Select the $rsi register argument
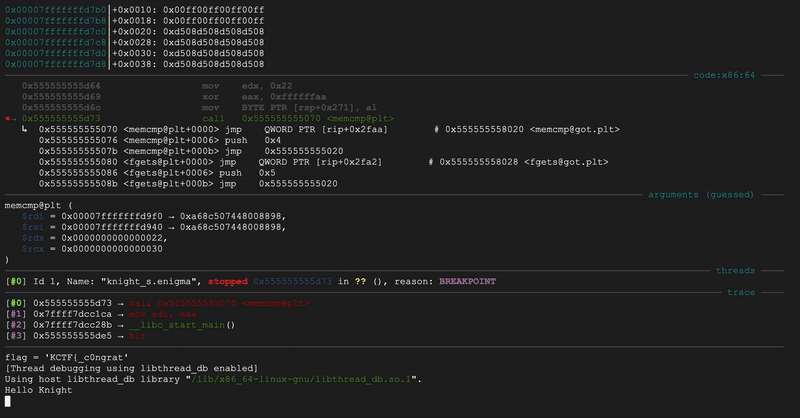This screenshot has height=418, width=800. pos(33,227)
